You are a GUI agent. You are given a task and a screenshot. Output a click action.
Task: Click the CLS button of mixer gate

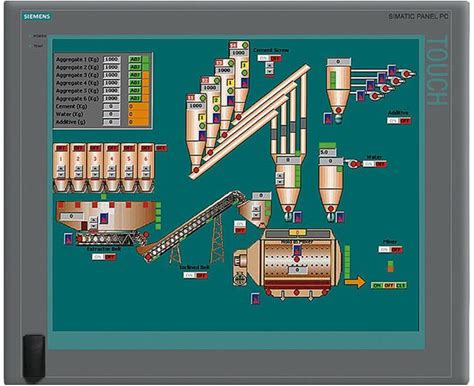point(401,285)
